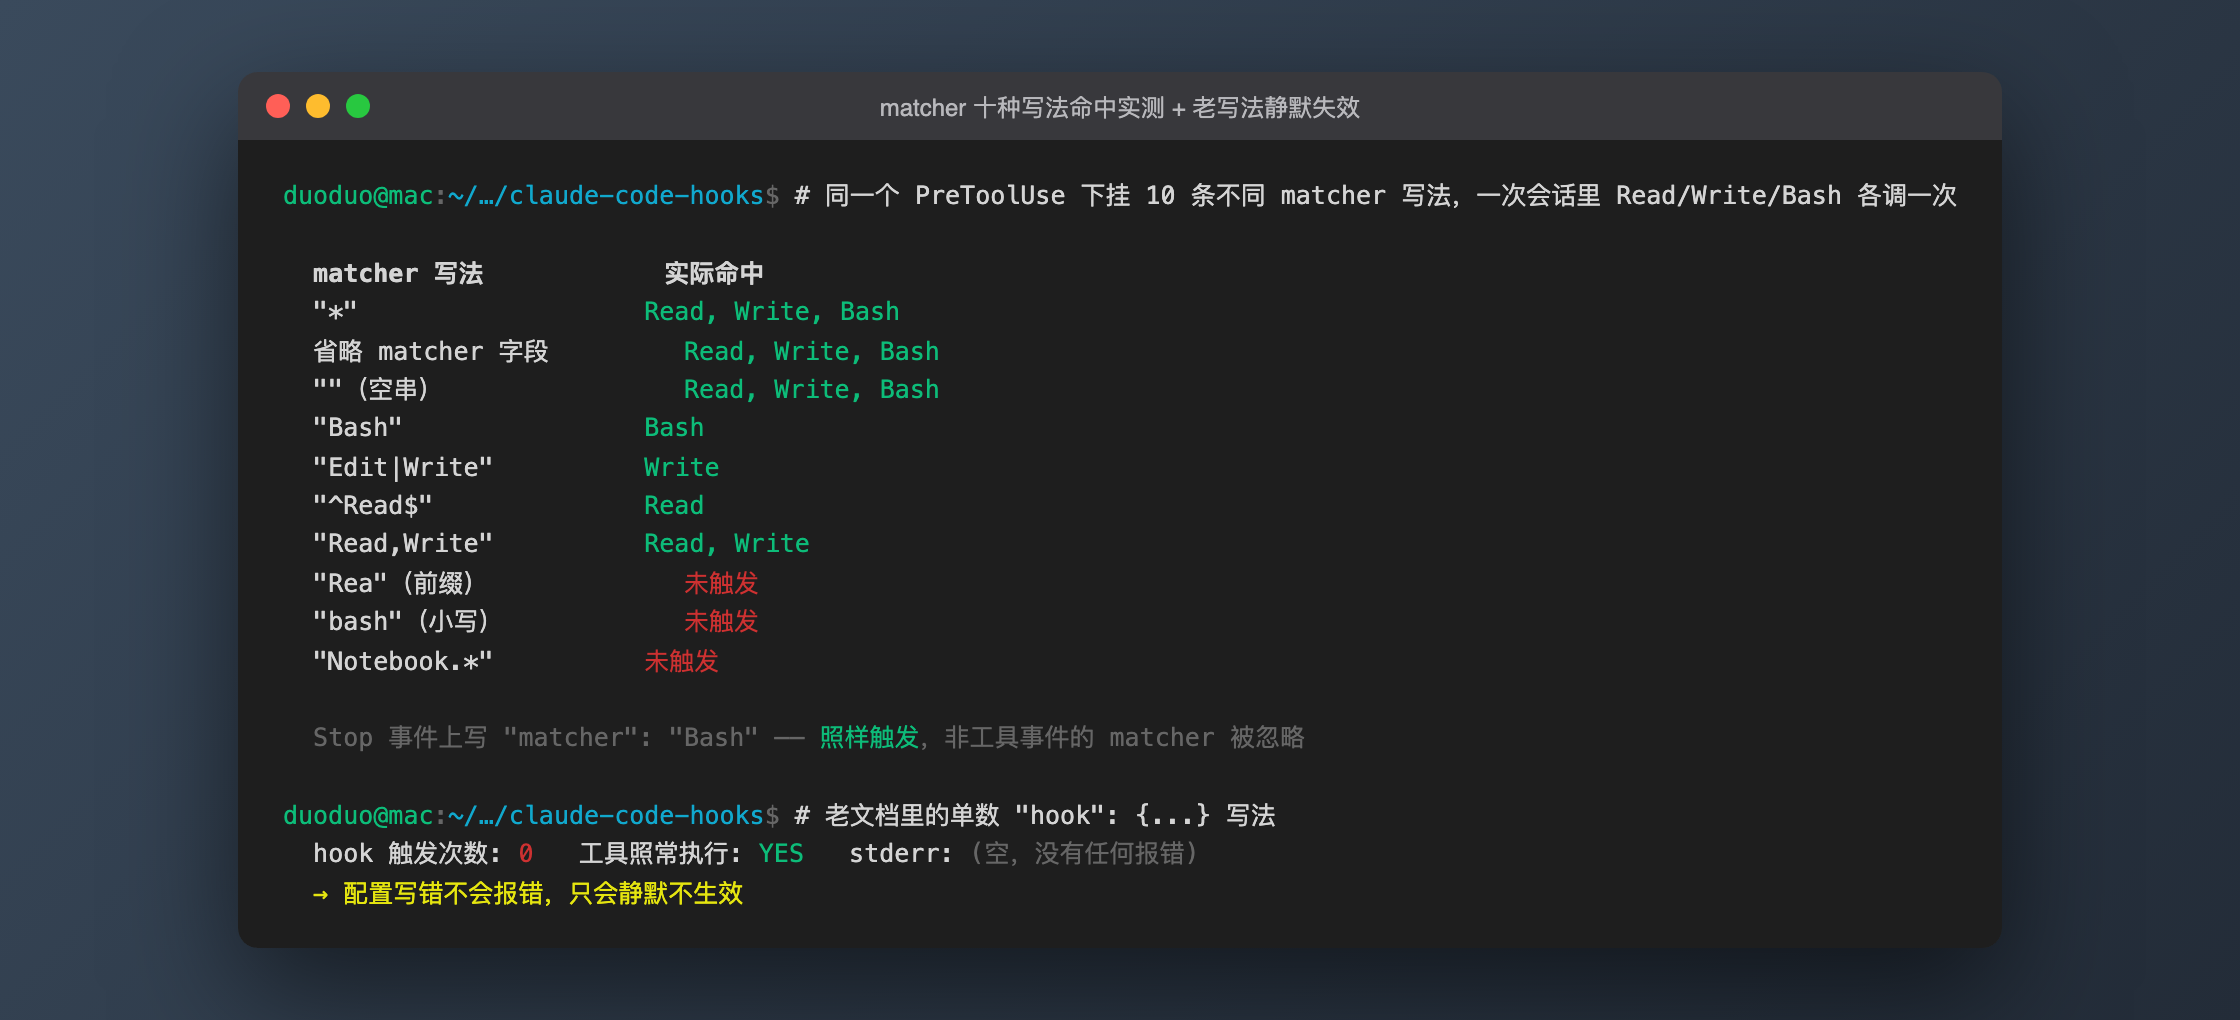Select the quoted "Bash" matcher in the table
Image resolution: width=2240 pixels, height=1020 pixels.
pyautogui.click(x=357, y=427)
